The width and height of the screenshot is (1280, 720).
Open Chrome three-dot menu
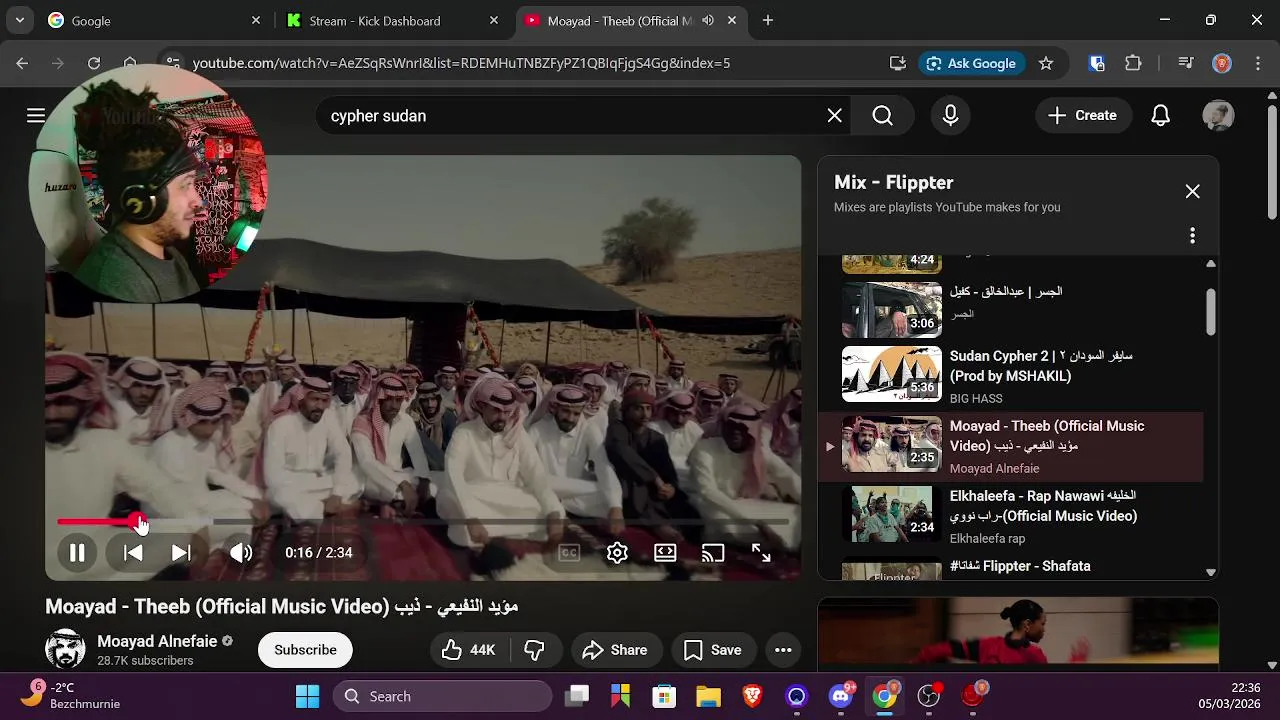tap(1257, 63)
